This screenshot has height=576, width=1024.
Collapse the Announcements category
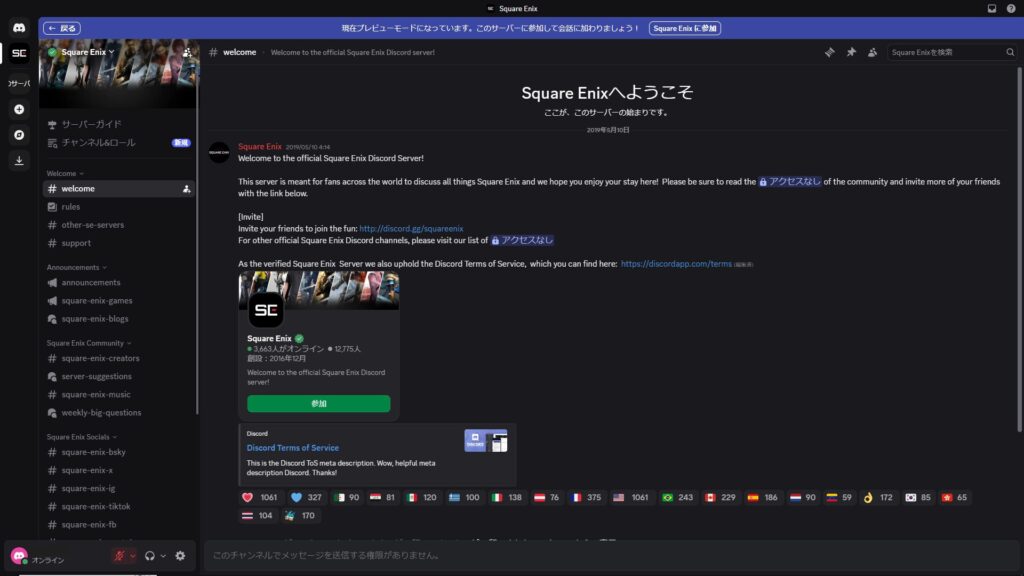[x=74, y=267]
